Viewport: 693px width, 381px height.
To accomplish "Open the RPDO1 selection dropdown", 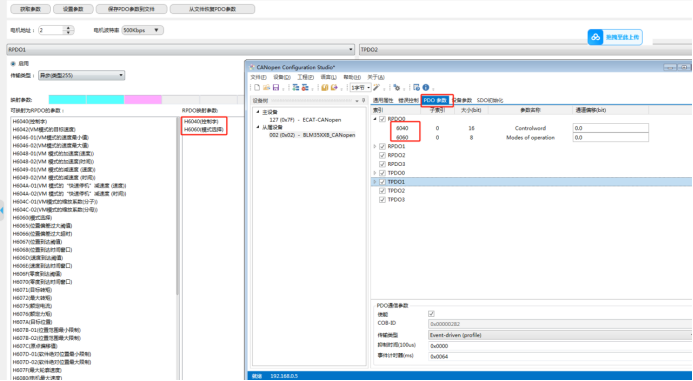I will pos(180,50).
